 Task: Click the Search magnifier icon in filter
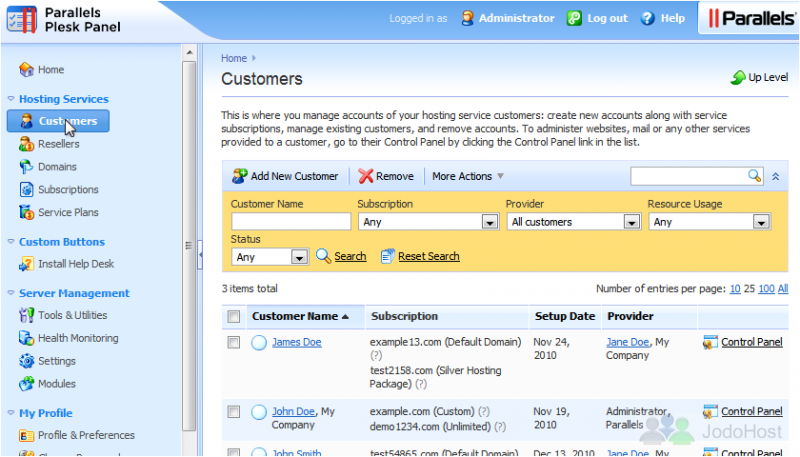tap(323, 256)
